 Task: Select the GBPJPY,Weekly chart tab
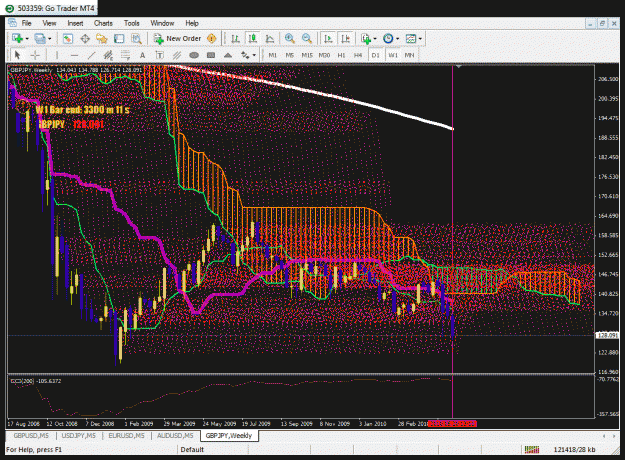point(229,436)
